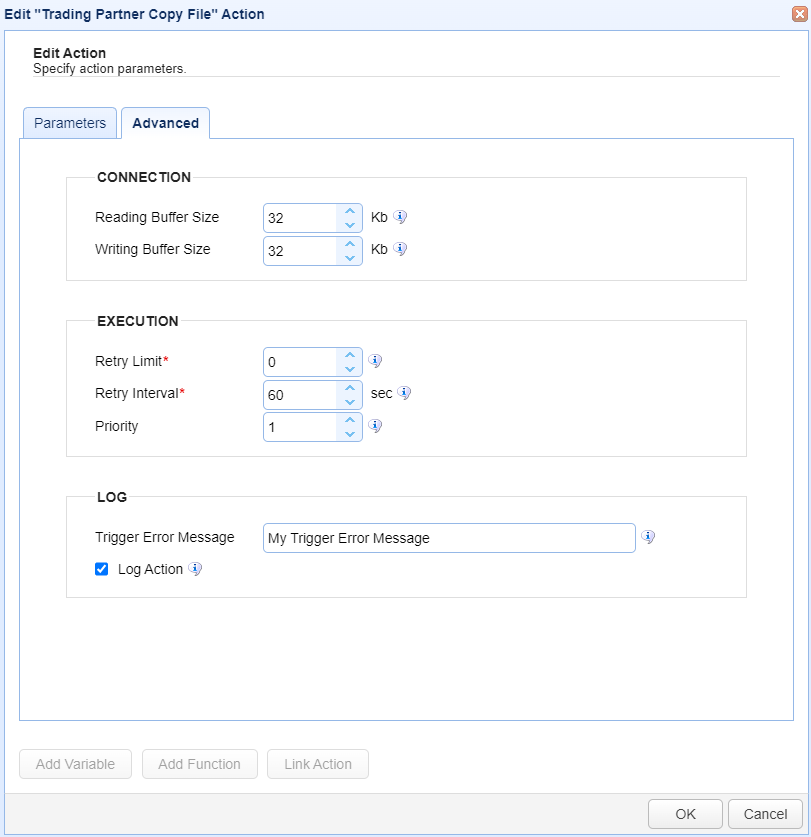Click info icon for Trigger Error Message
Viewport: 811px width, 837px height.
pos(648,536)
